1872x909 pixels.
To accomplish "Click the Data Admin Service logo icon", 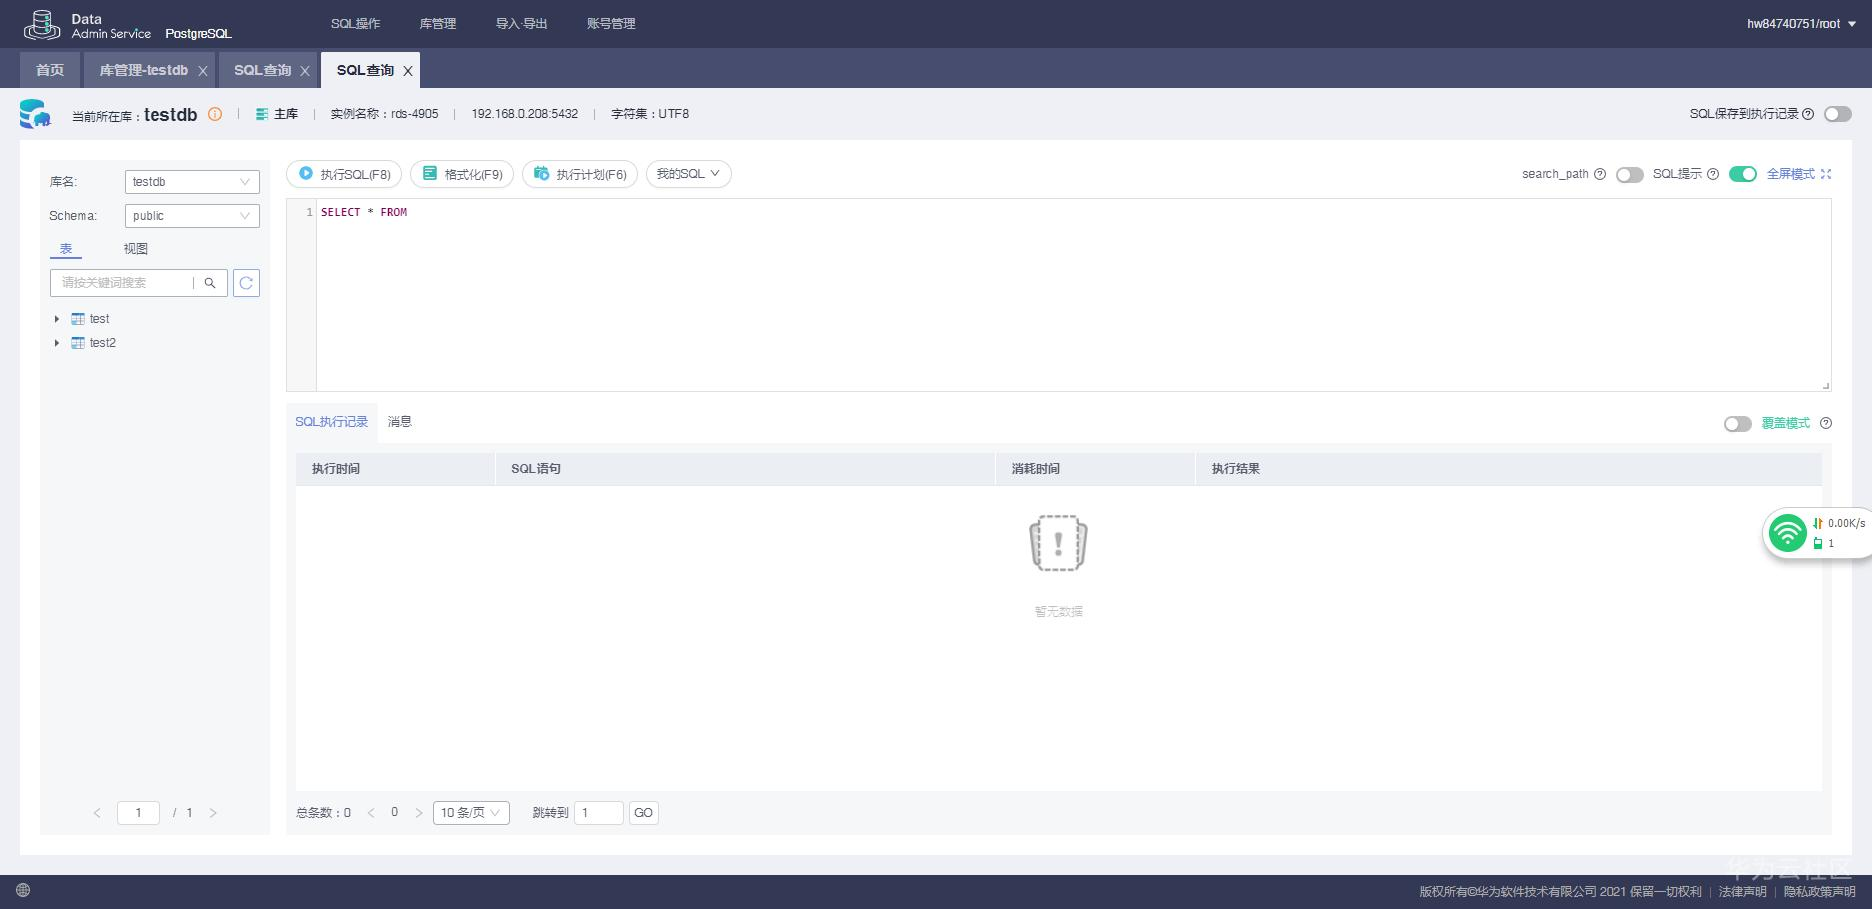I will (42, 24).
